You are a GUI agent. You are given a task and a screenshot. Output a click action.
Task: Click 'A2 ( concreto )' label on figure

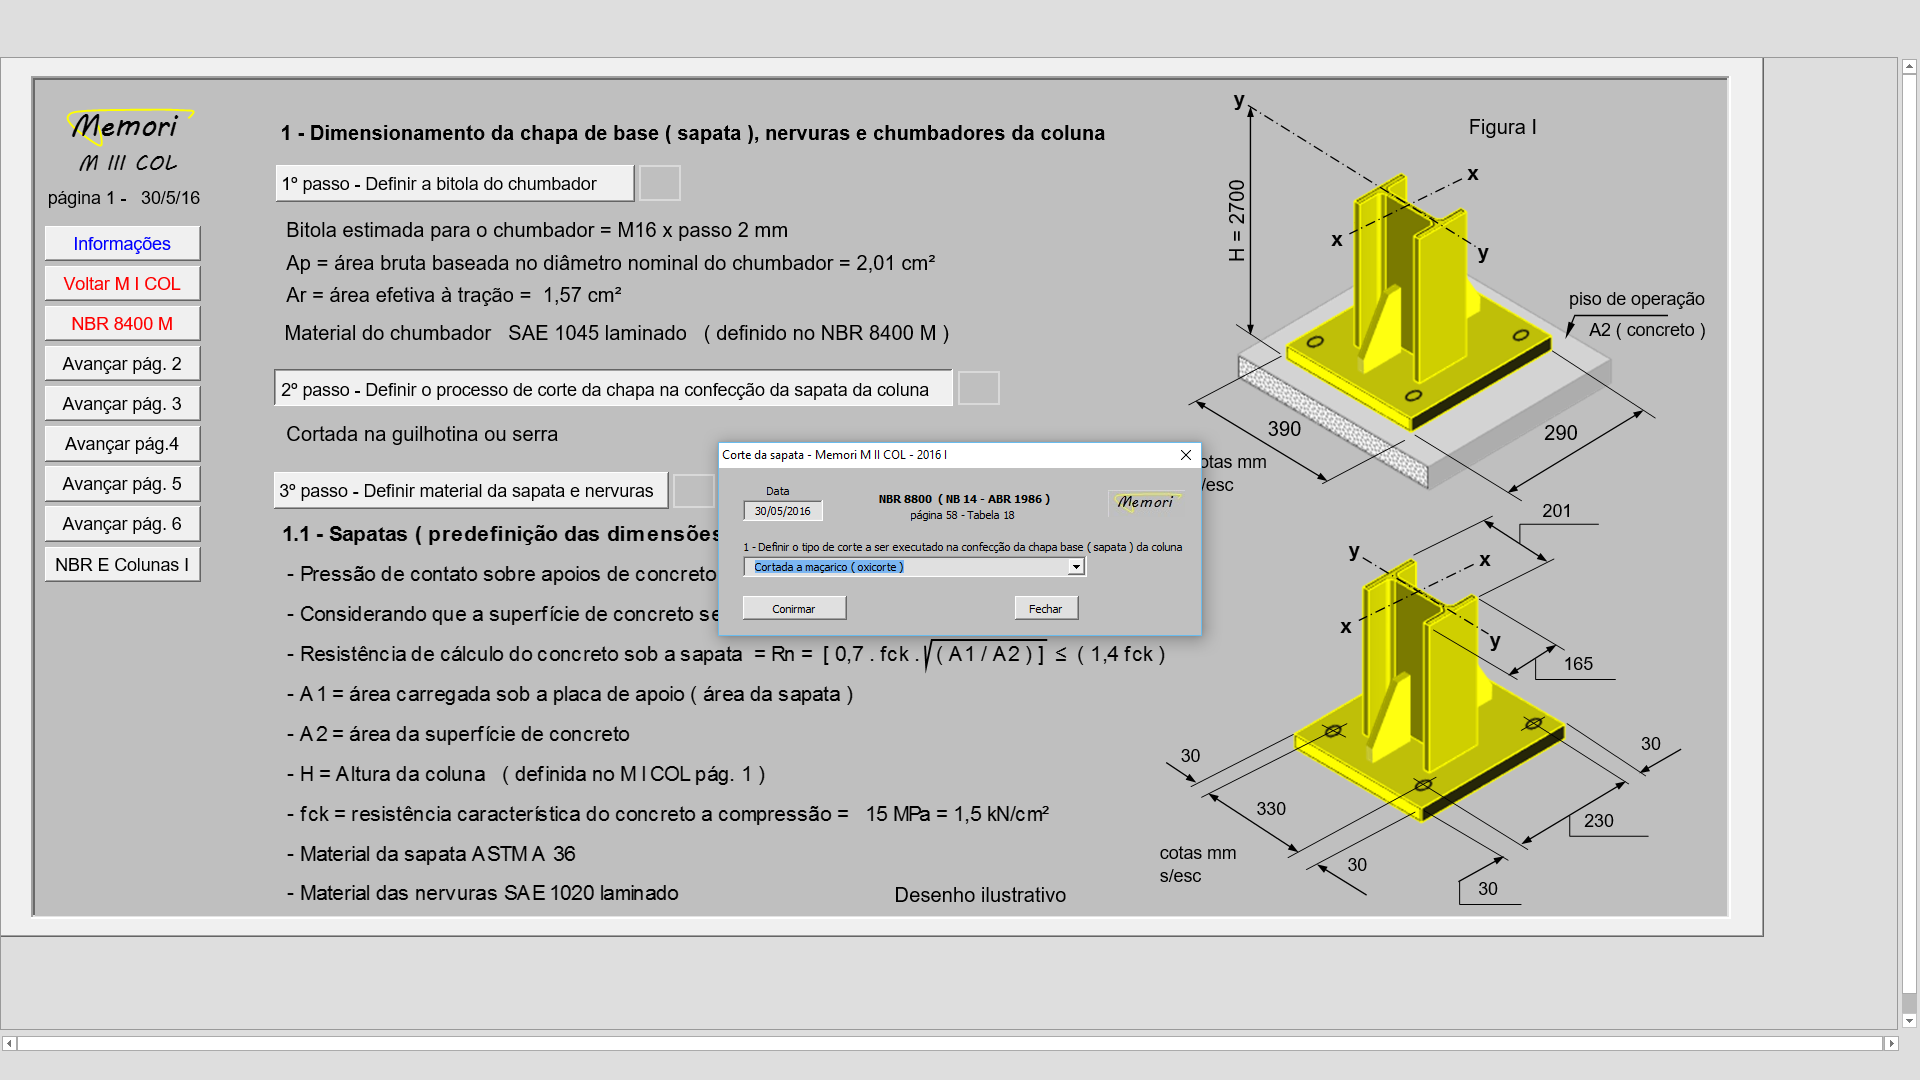pos(1647,330)
